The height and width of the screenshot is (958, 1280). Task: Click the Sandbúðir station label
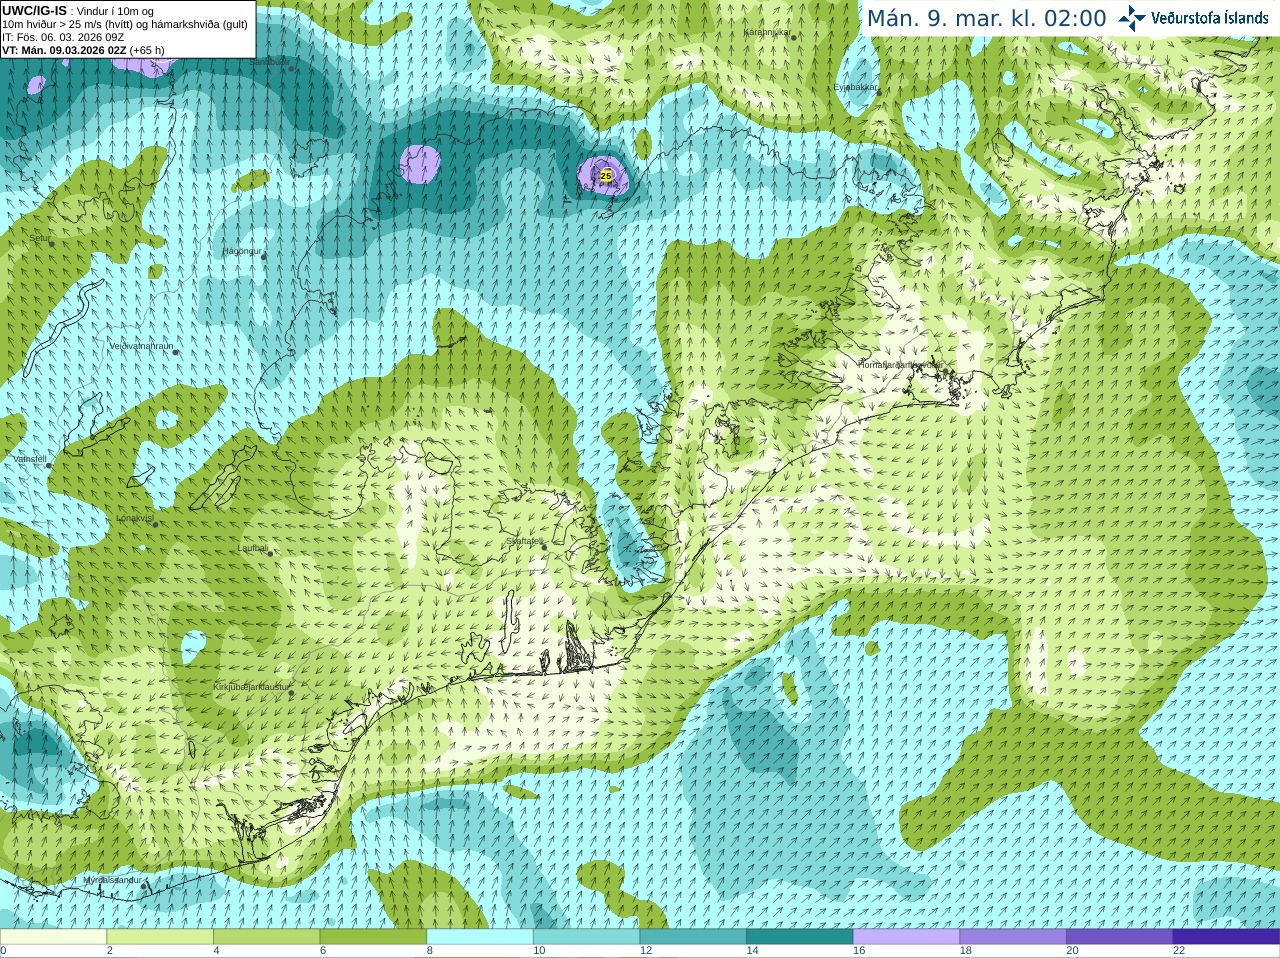click(x=268, y=61)
